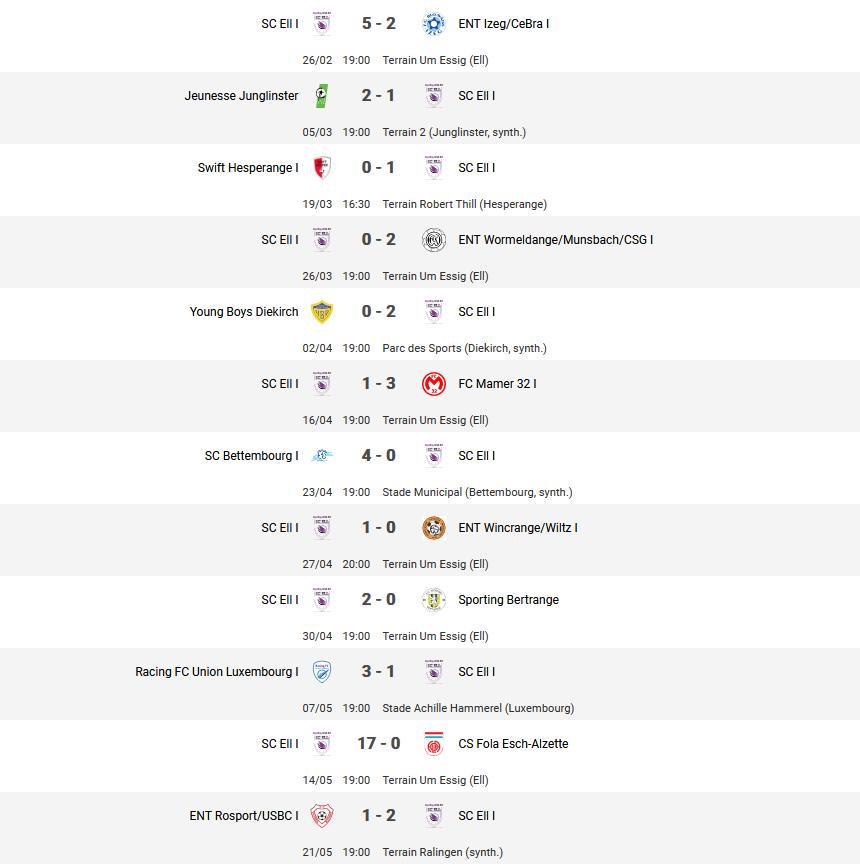Click the FC Mamer 32 red logo
The image size is (860, 864).
(434, 384)
